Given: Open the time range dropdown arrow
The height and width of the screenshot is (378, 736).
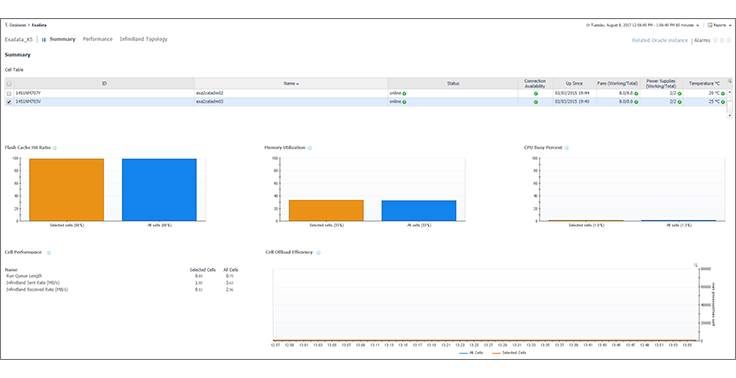Looking at the screenshot, I should (698, 25).
